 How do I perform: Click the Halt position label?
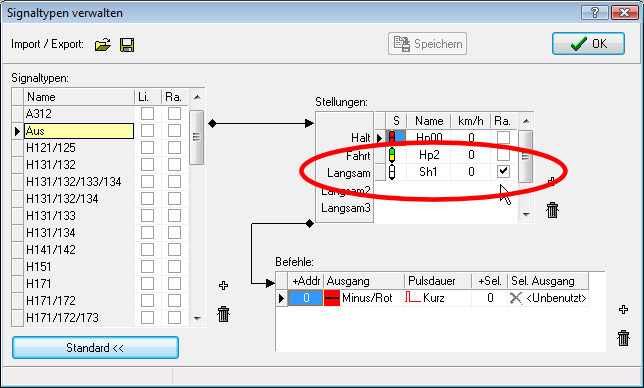[361, 138]
